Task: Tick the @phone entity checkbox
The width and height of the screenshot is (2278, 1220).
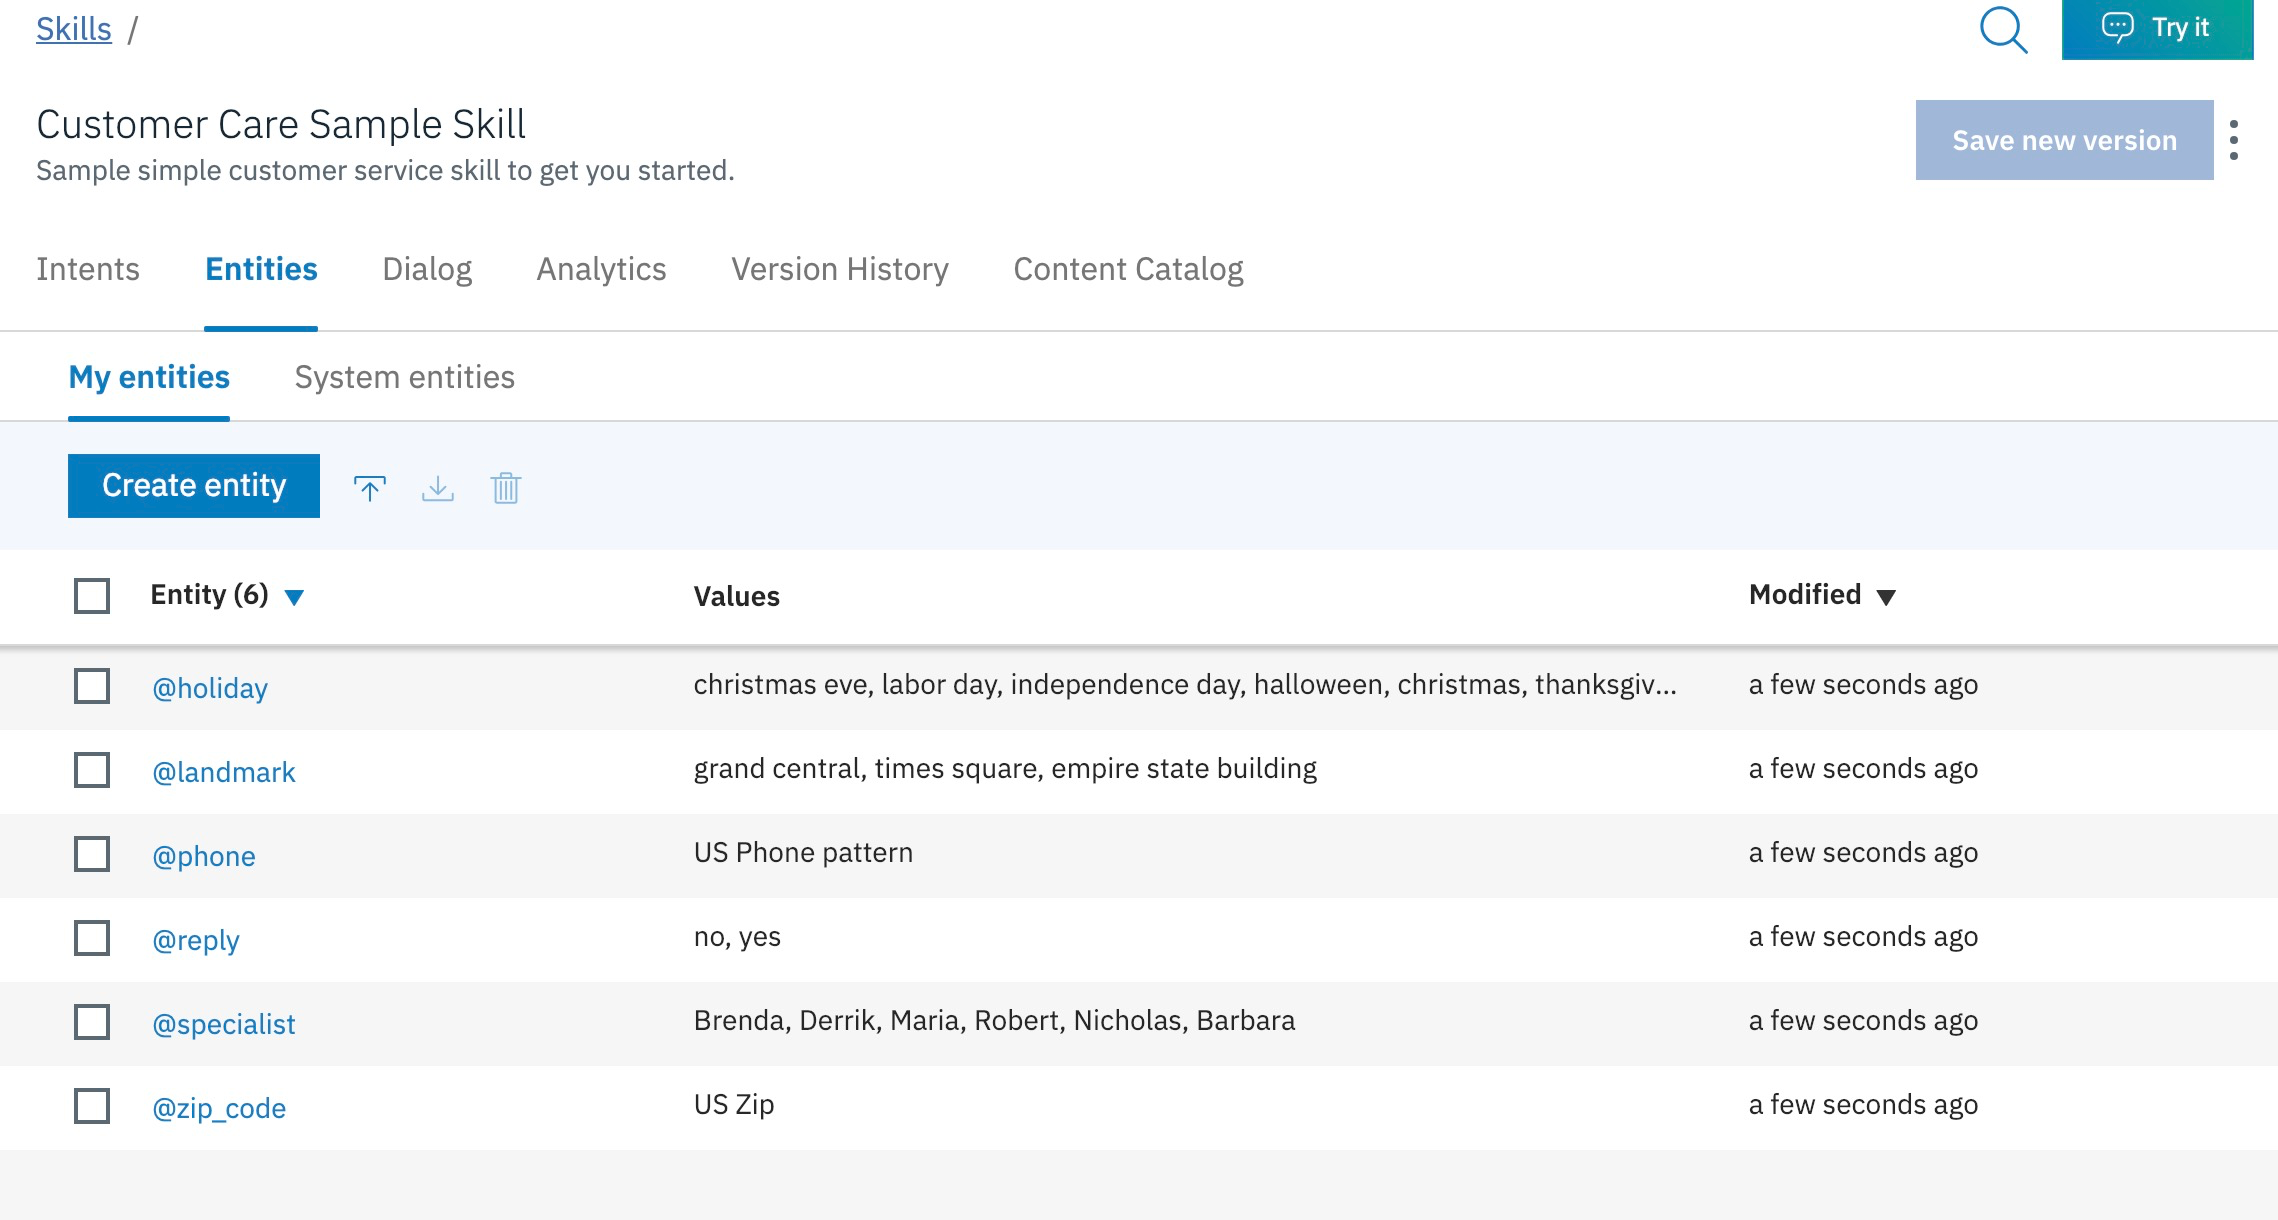Action: [92, 854]
